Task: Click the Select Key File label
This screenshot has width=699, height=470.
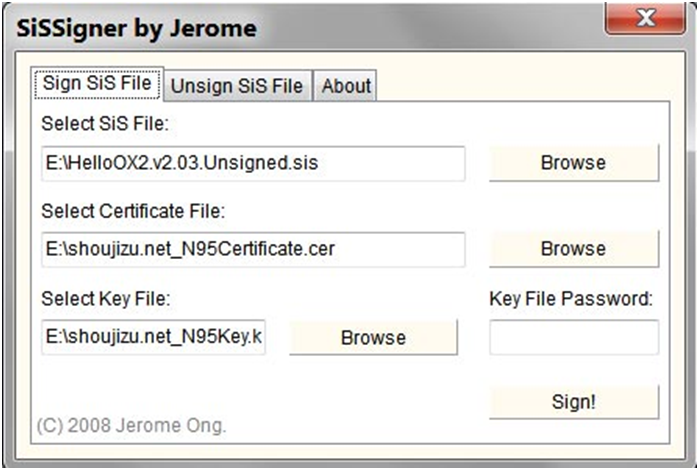Action: (106, 298)
